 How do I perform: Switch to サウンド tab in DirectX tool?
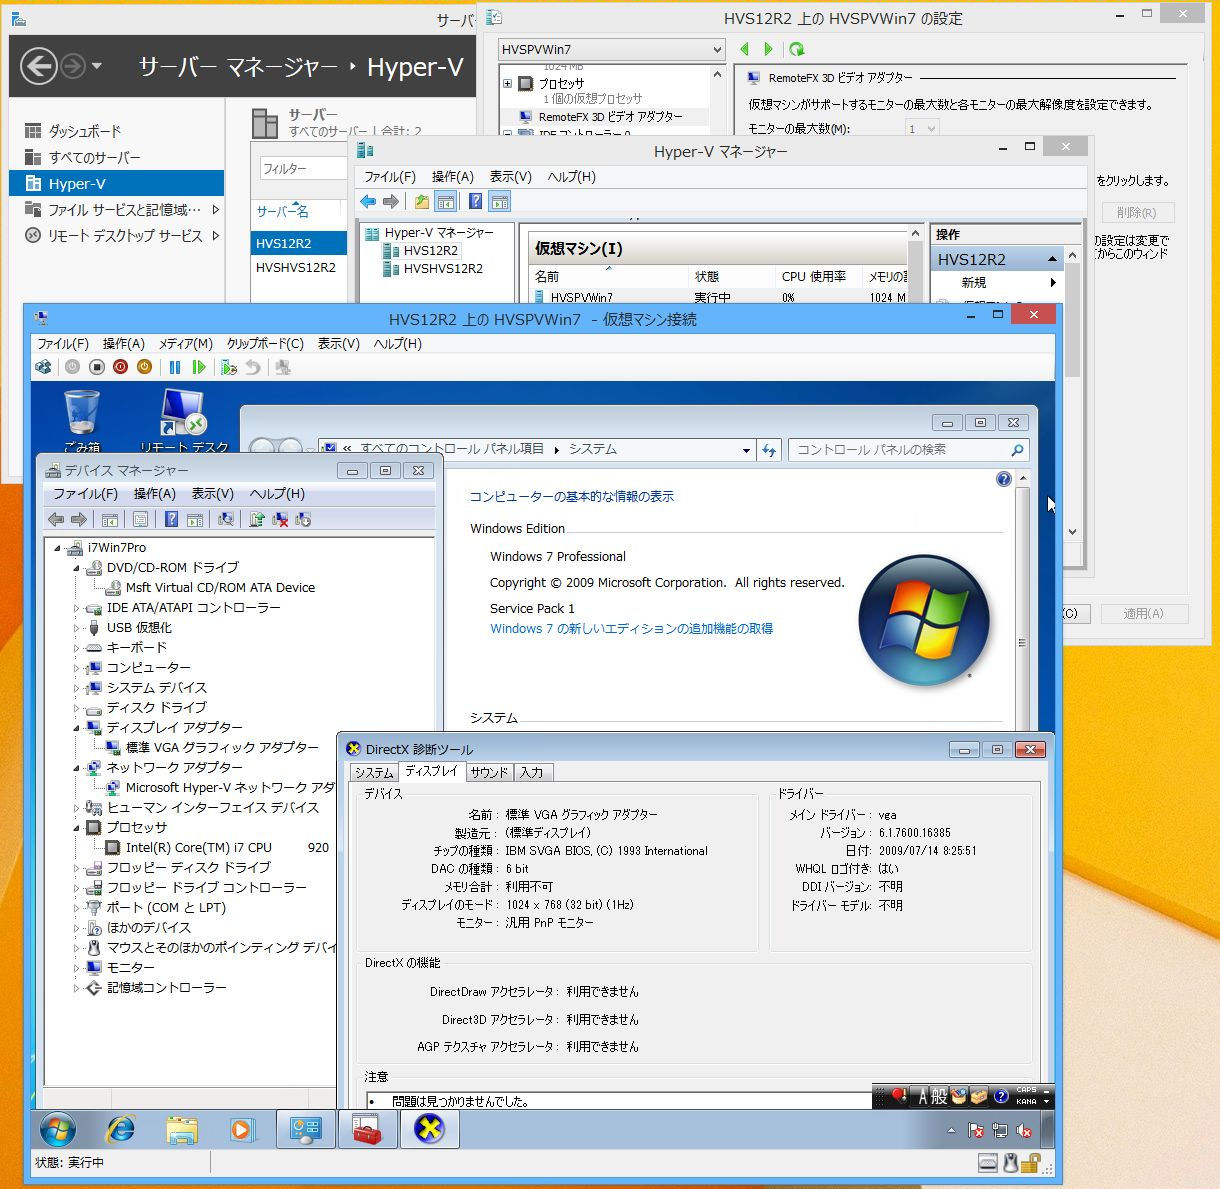489,772
